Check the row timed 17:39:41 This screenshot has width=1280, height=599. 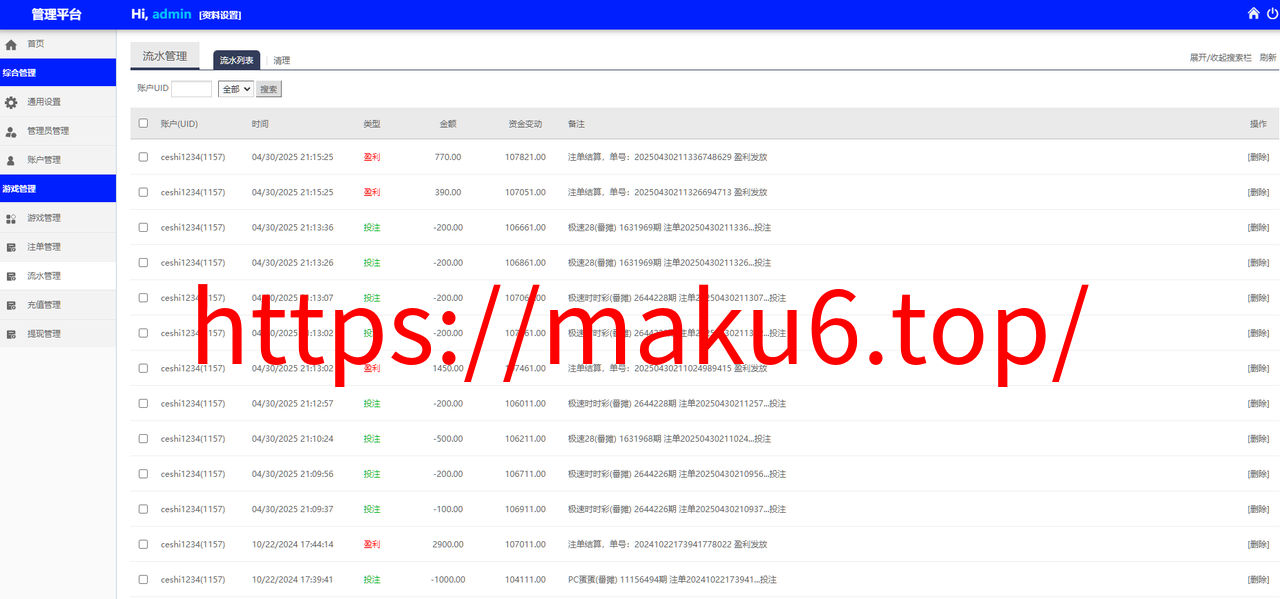(x=143, y=579)
